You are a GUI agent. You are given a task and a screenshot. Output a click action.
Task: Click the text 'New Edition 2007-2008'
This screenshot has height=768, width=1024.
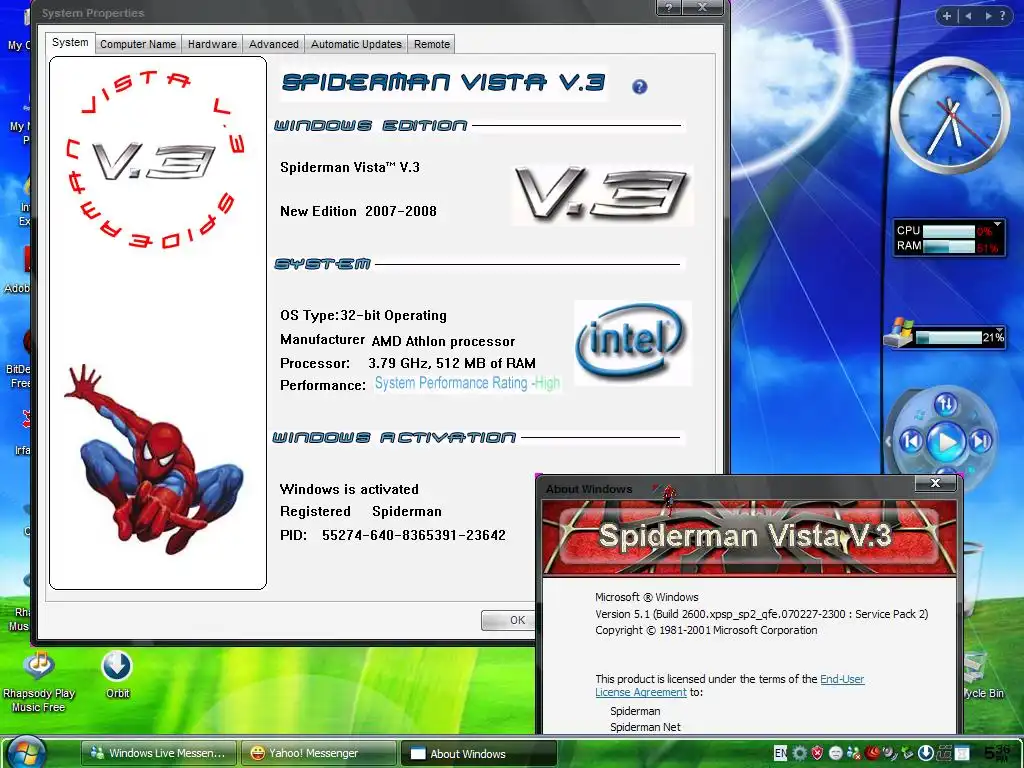coord(358,211)
